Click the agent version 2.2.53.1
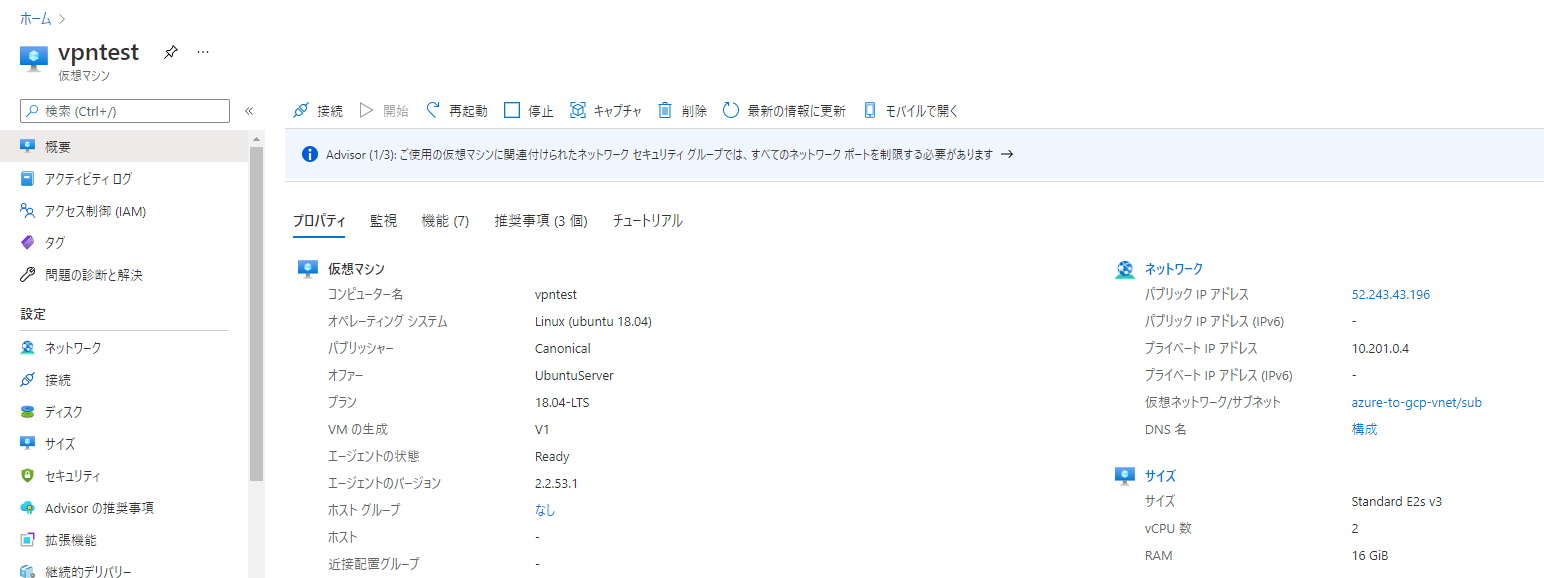Screen dimensions: 1544x578 [x=557, y=484]
